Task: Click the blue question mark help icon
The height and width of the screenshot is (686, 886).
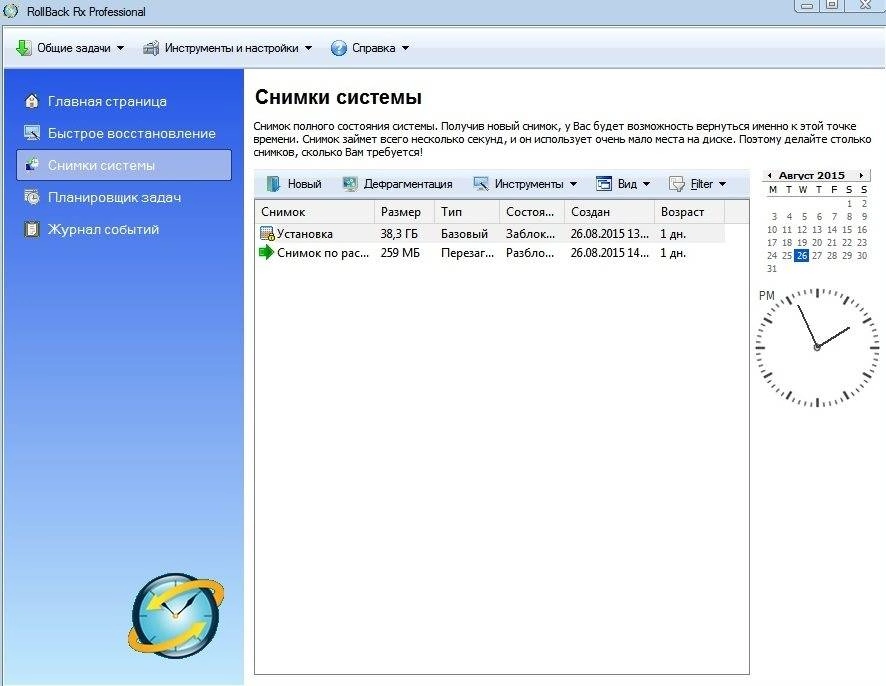Action: click(x=338, y=48)
